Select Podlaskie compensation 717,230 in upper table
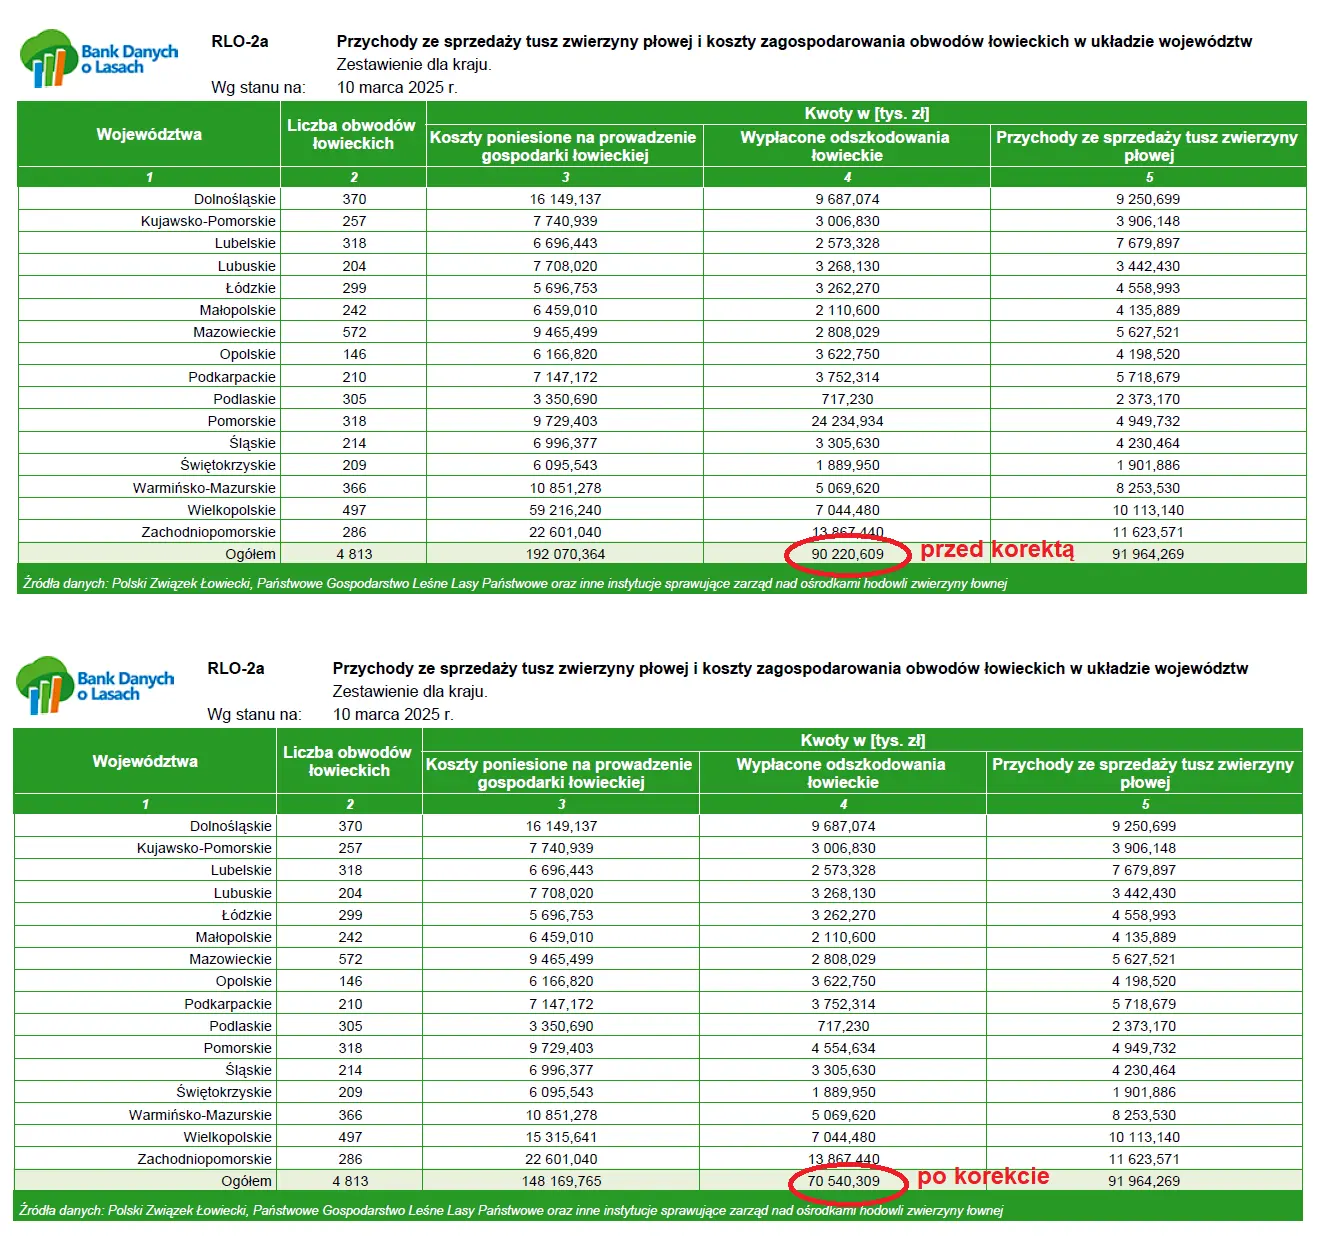The height and width of the screenshot is (1239, 1325). [847, 399]
